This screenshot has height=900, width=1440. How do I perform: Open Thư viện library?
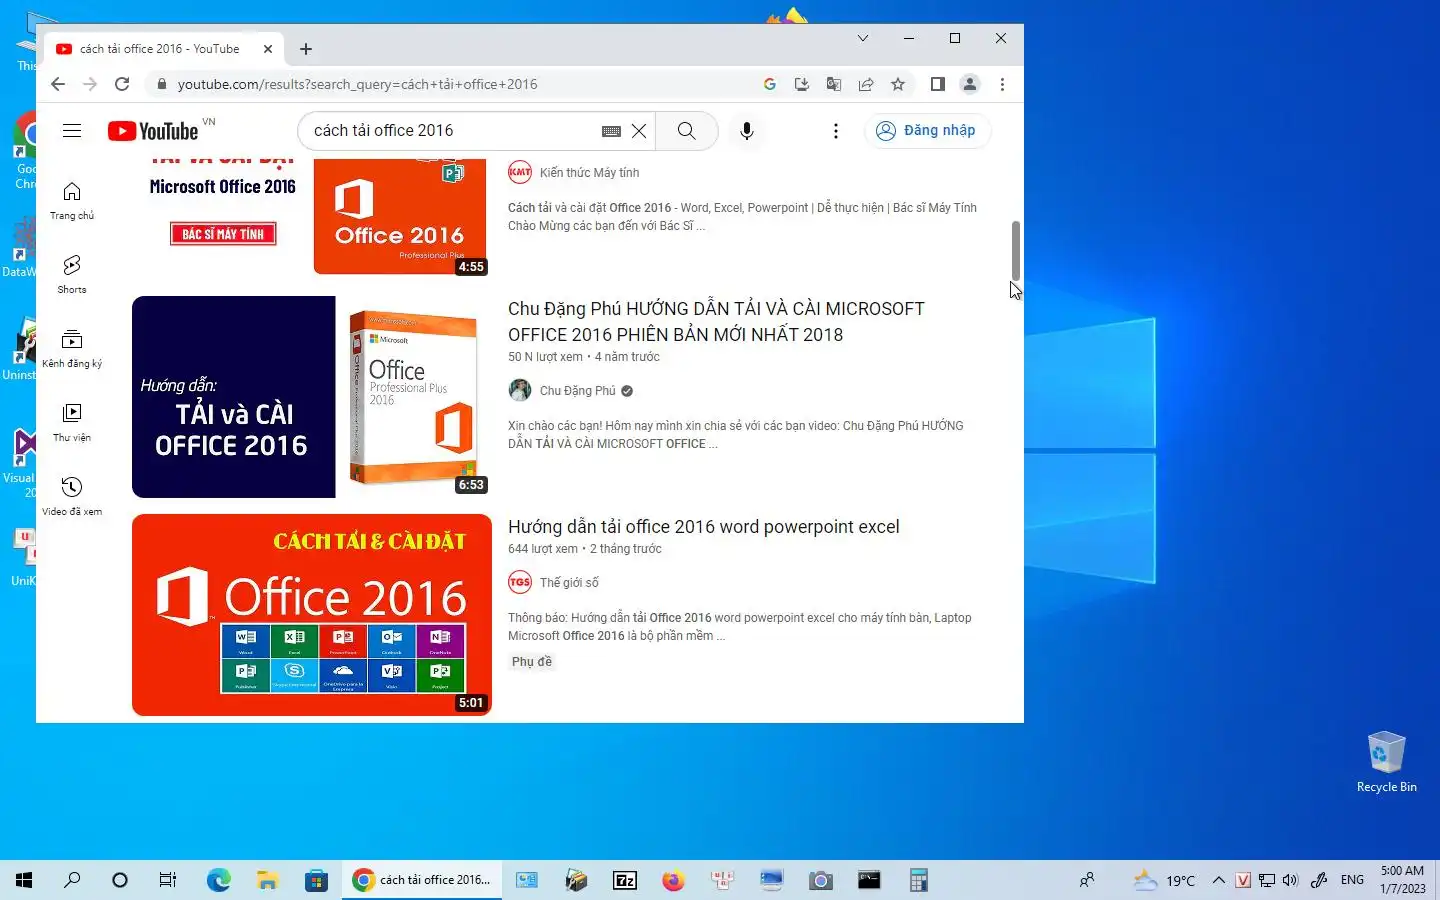click(72, 422)
